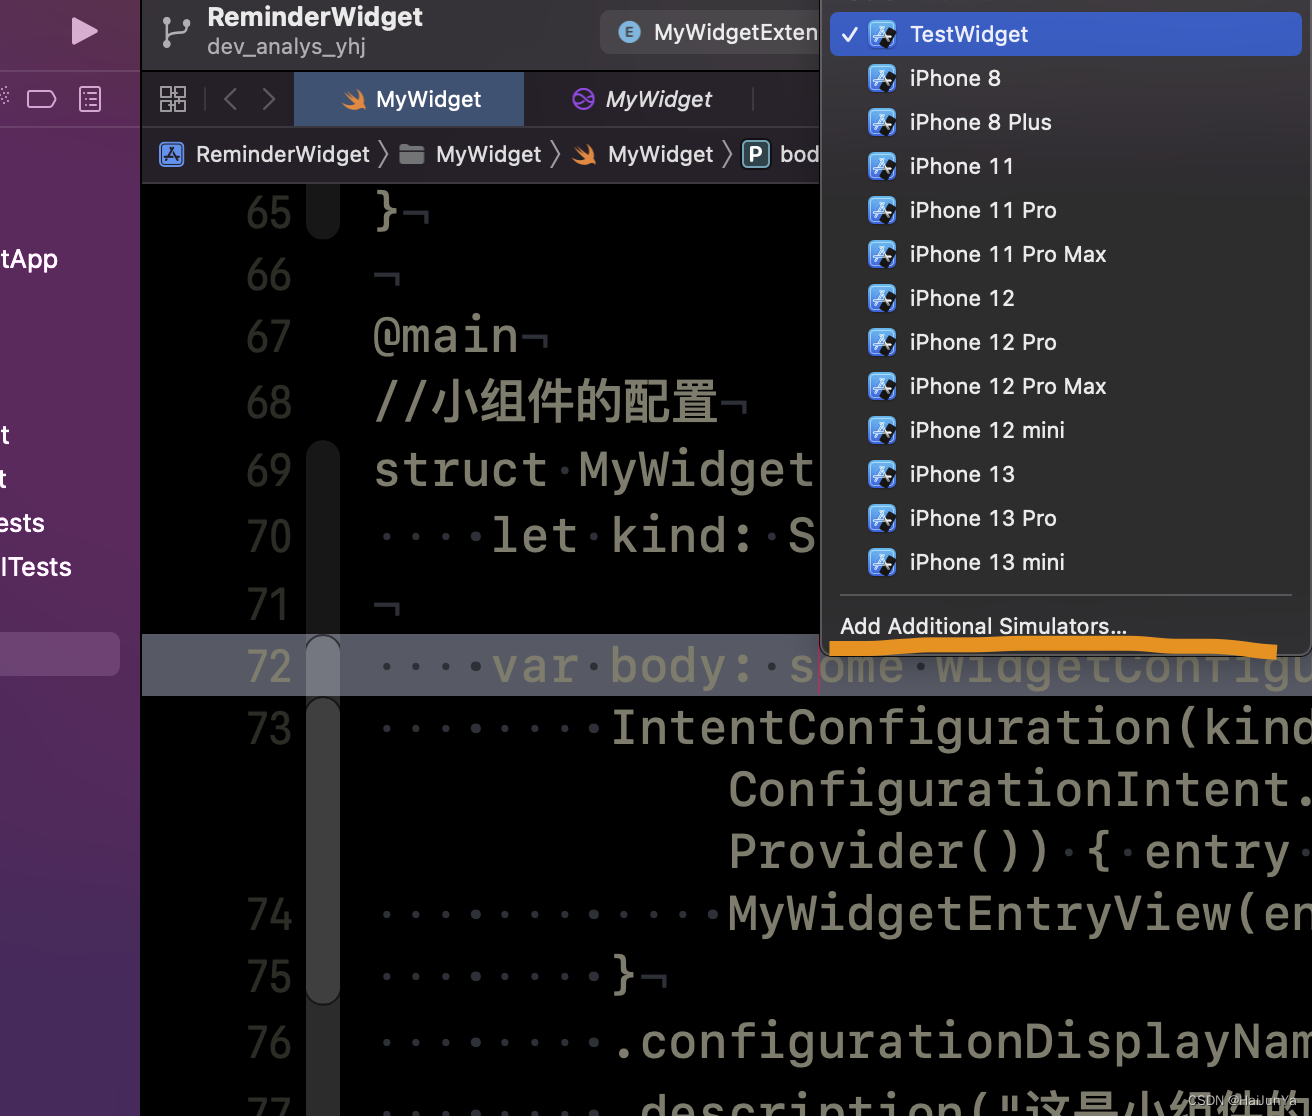Choose iPhone 8 Plus simulator
1312x1116 pixels.
coord(1066,122)
